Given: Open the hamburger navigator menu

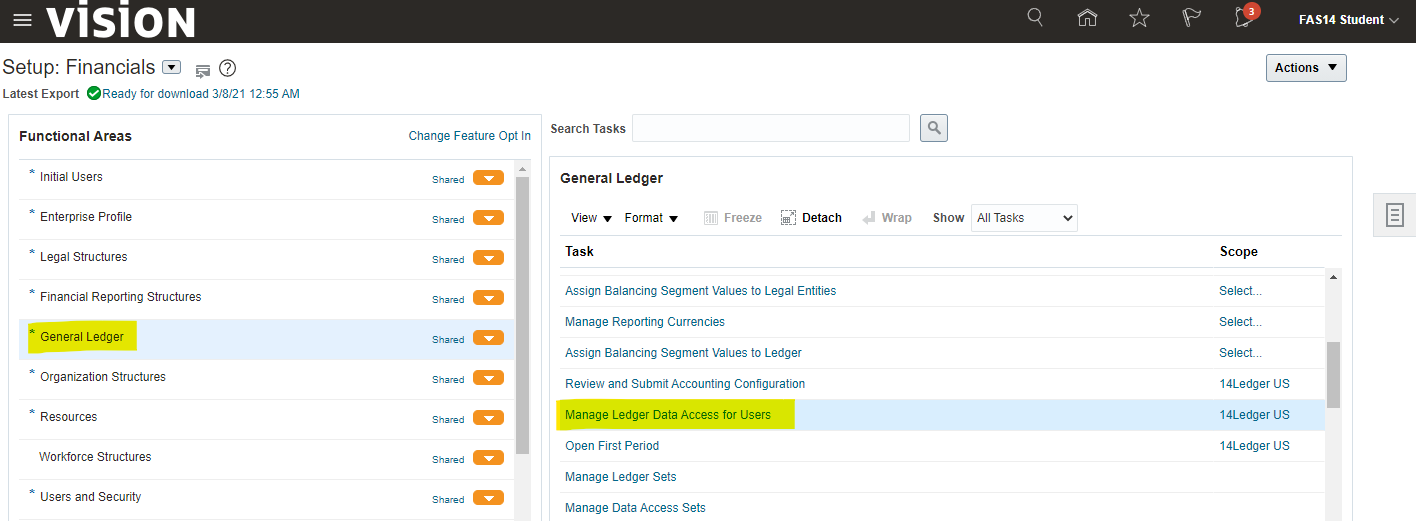Looking at the screenshot, I should point(22,20).
